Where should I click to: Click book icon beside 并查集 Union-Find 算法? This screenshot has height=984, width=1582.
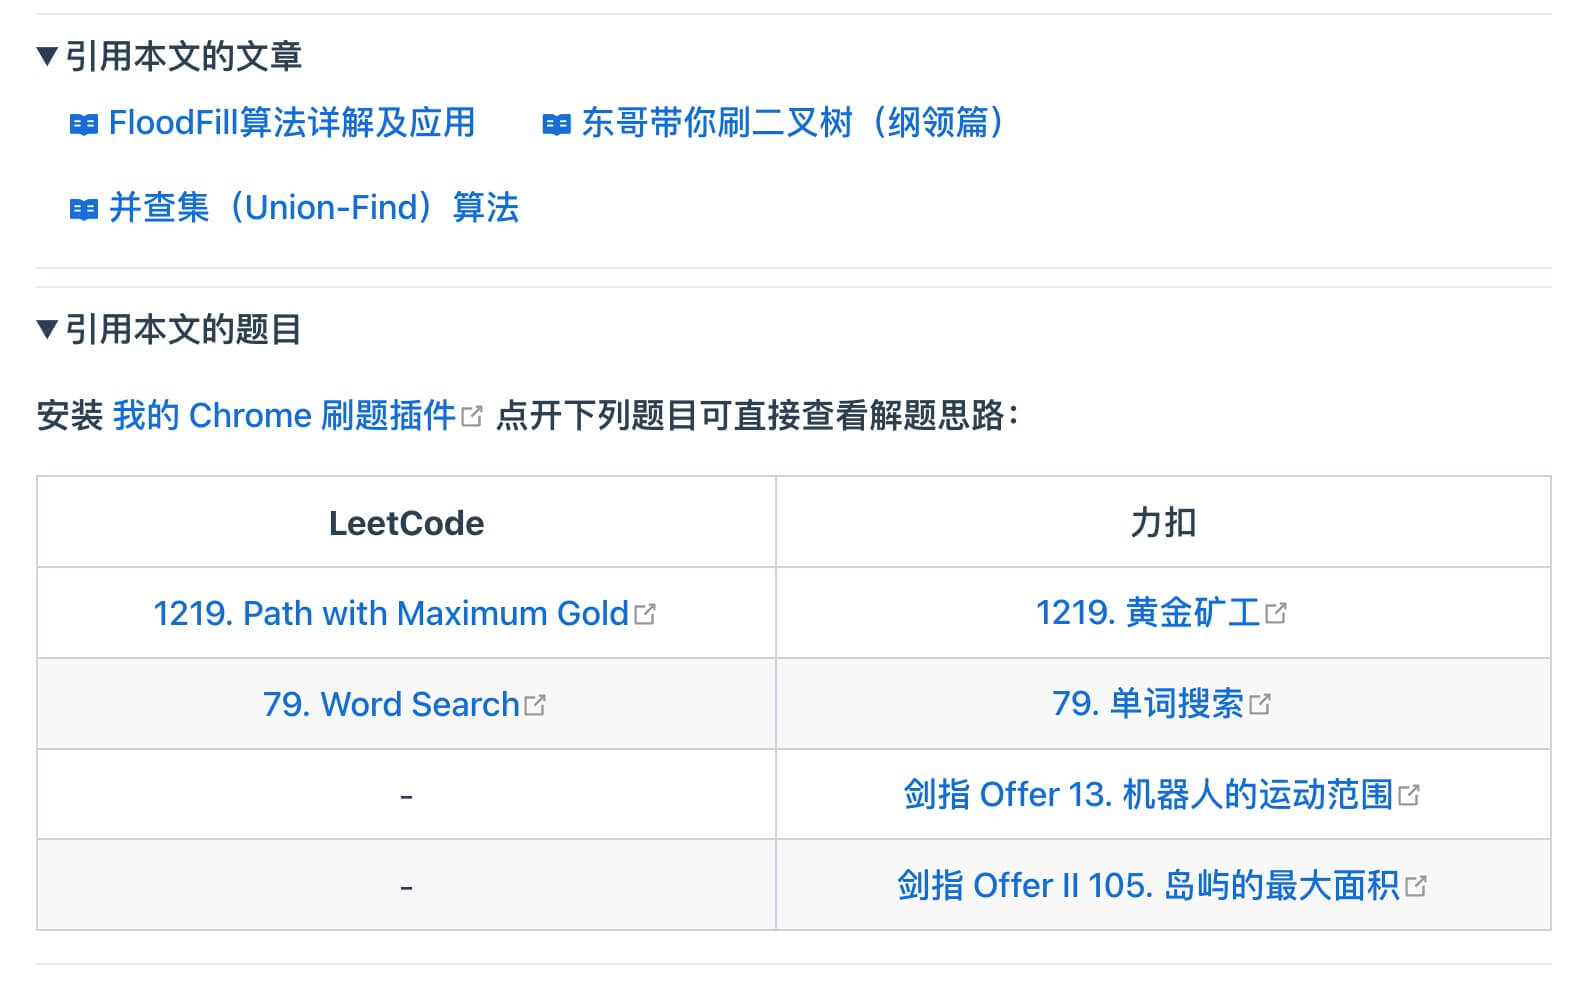coord(84,210)
